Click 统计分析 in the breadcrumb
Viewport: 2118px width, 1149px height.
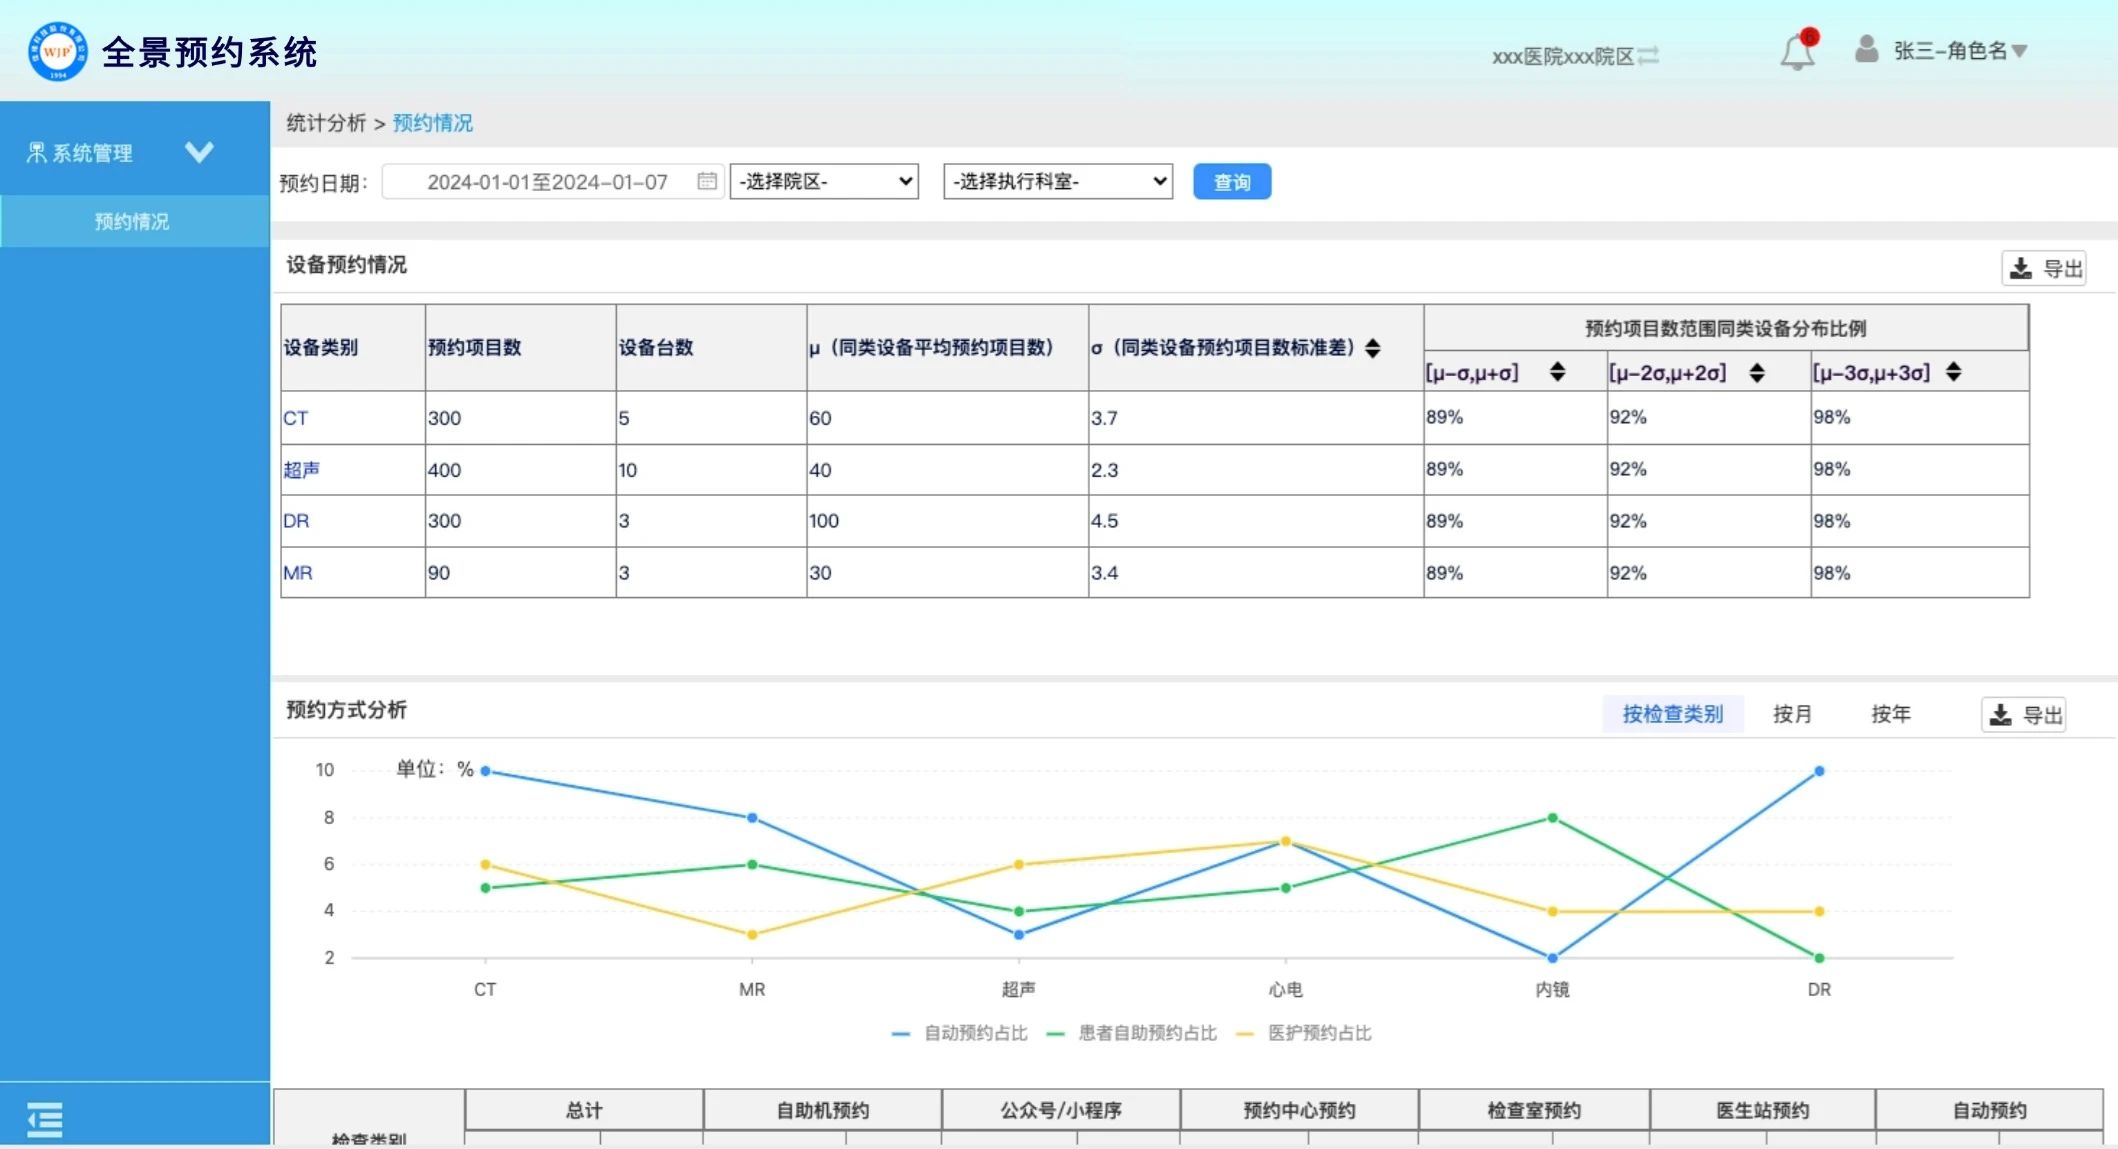pos(326,122)
